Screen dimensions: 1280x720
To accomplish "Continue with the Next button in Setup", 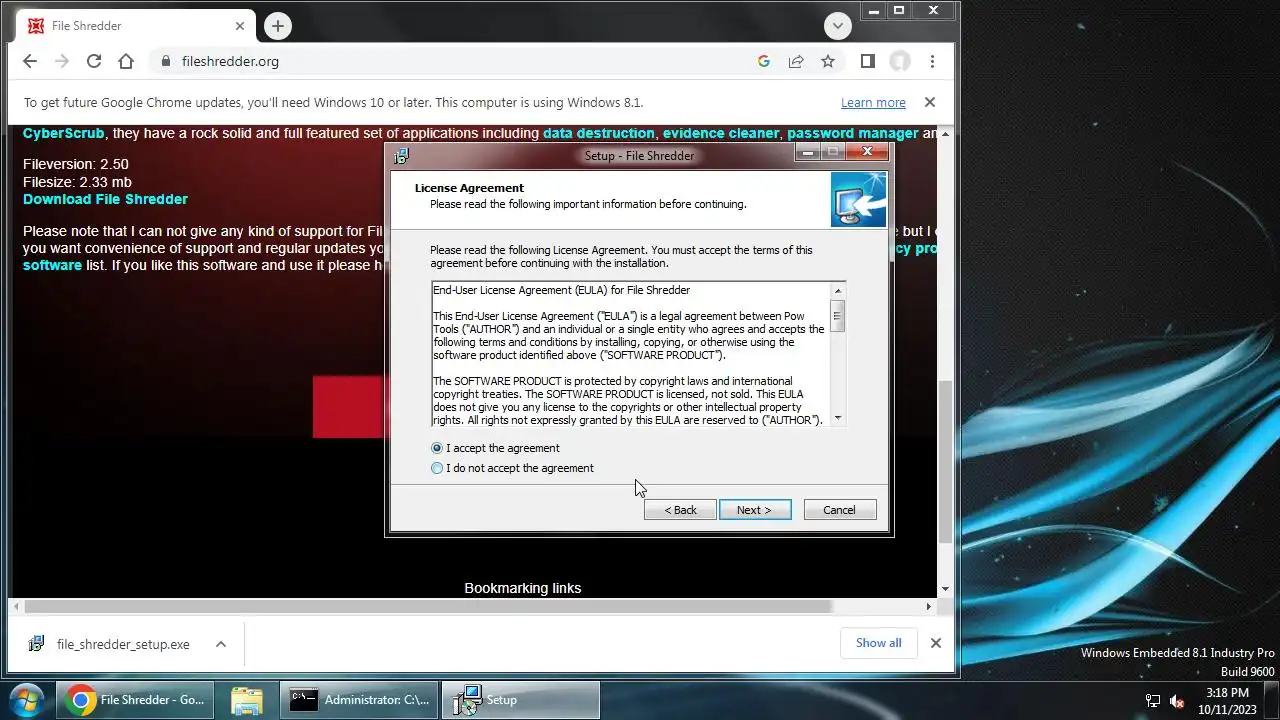I will click(755, 510).
